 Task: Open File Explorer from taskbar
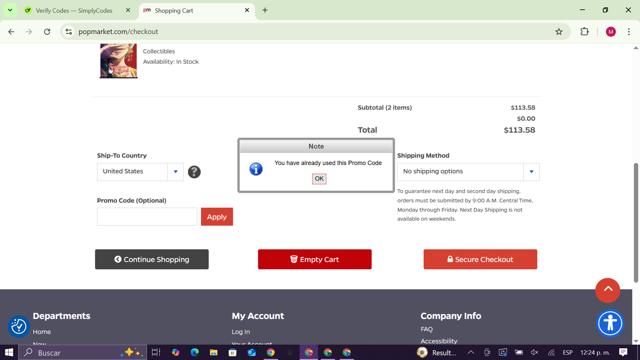point(213,352)
